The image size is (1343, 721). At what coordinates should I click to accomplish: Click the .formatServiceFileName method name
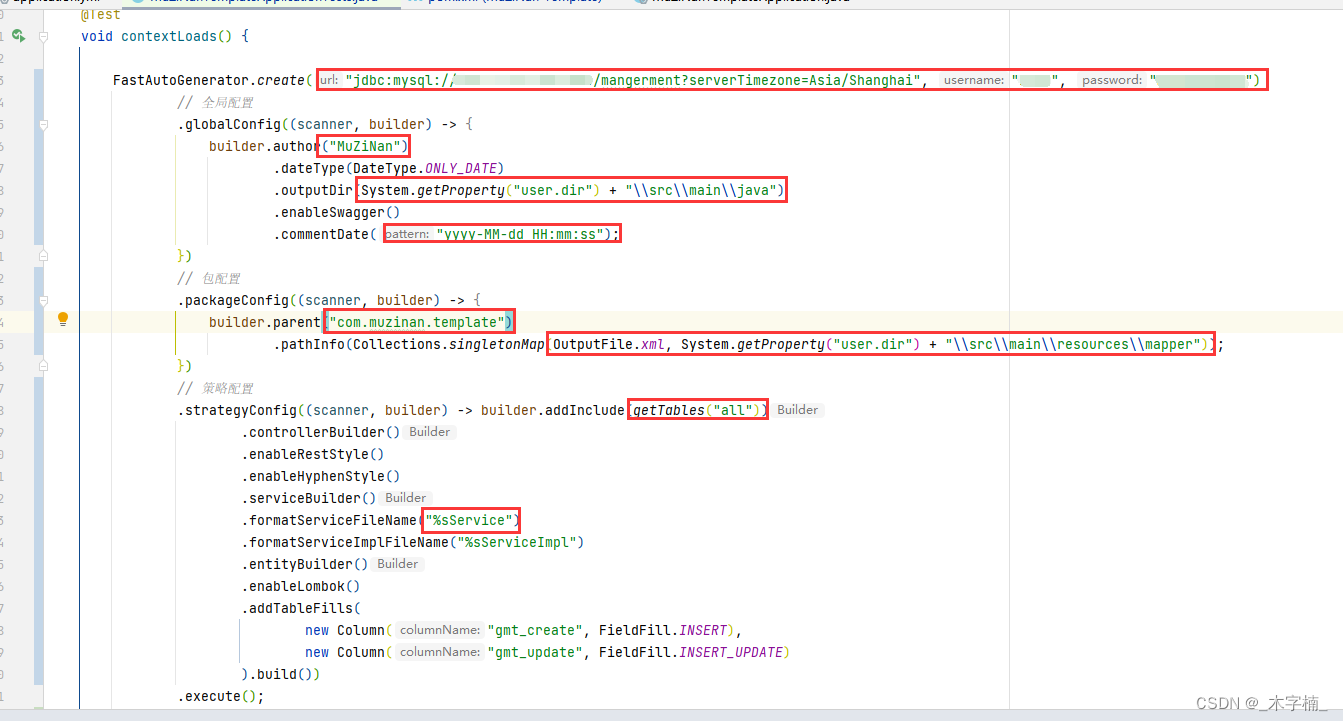(329, 520)
